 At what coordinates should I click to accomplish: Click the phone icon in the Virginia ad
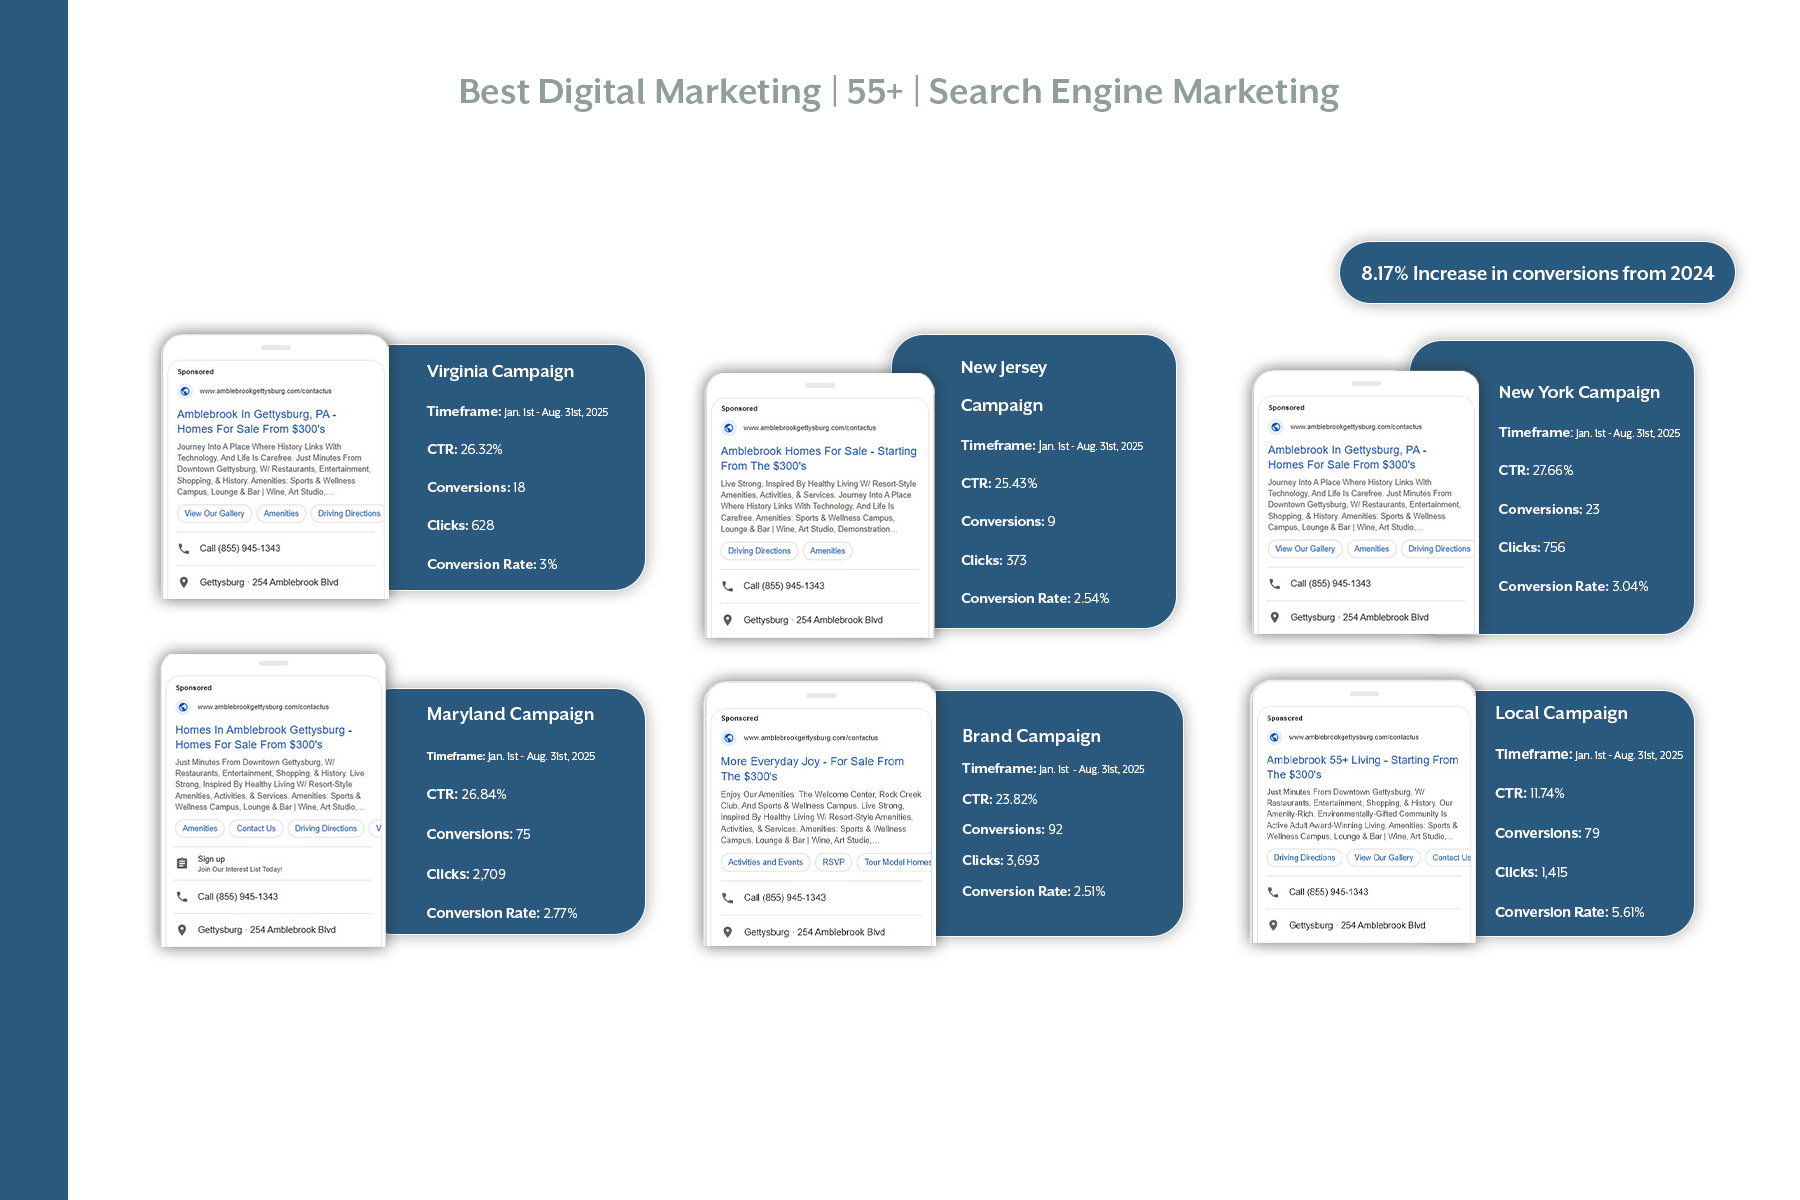tap(184, 549)
